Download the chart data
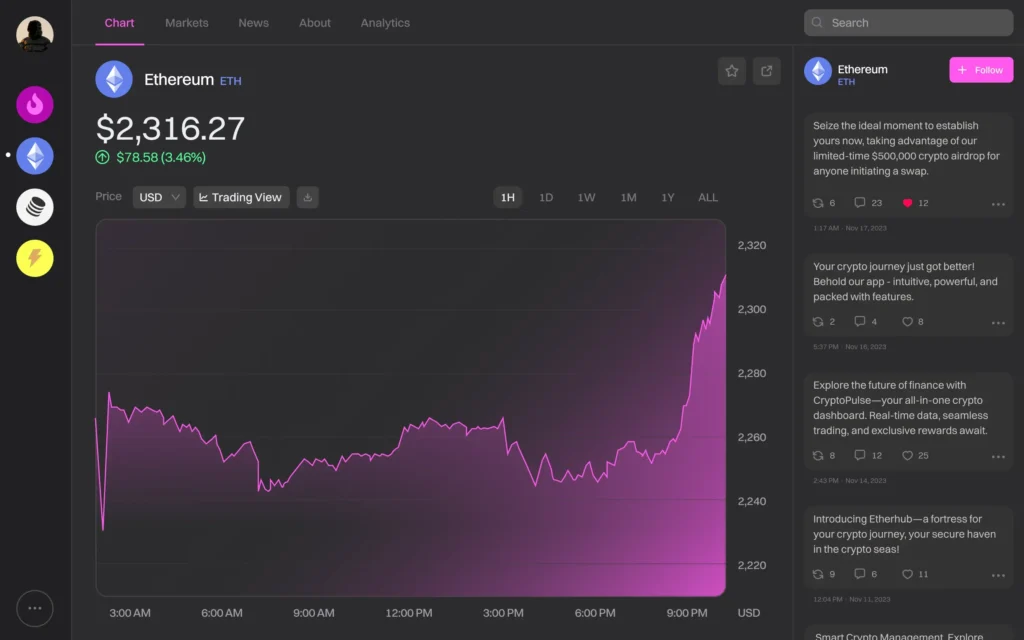Screen dimensions: 1024x640 point(308,197)
